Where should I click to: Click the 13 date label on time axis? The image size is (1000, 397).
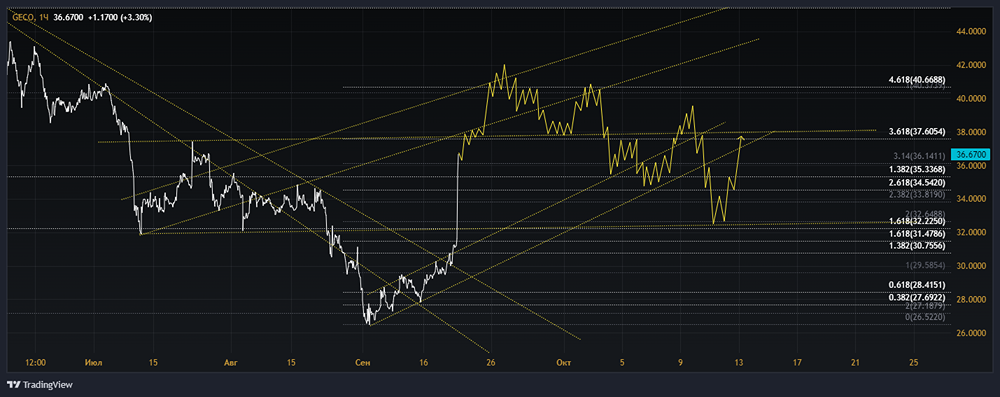point(739,363)
